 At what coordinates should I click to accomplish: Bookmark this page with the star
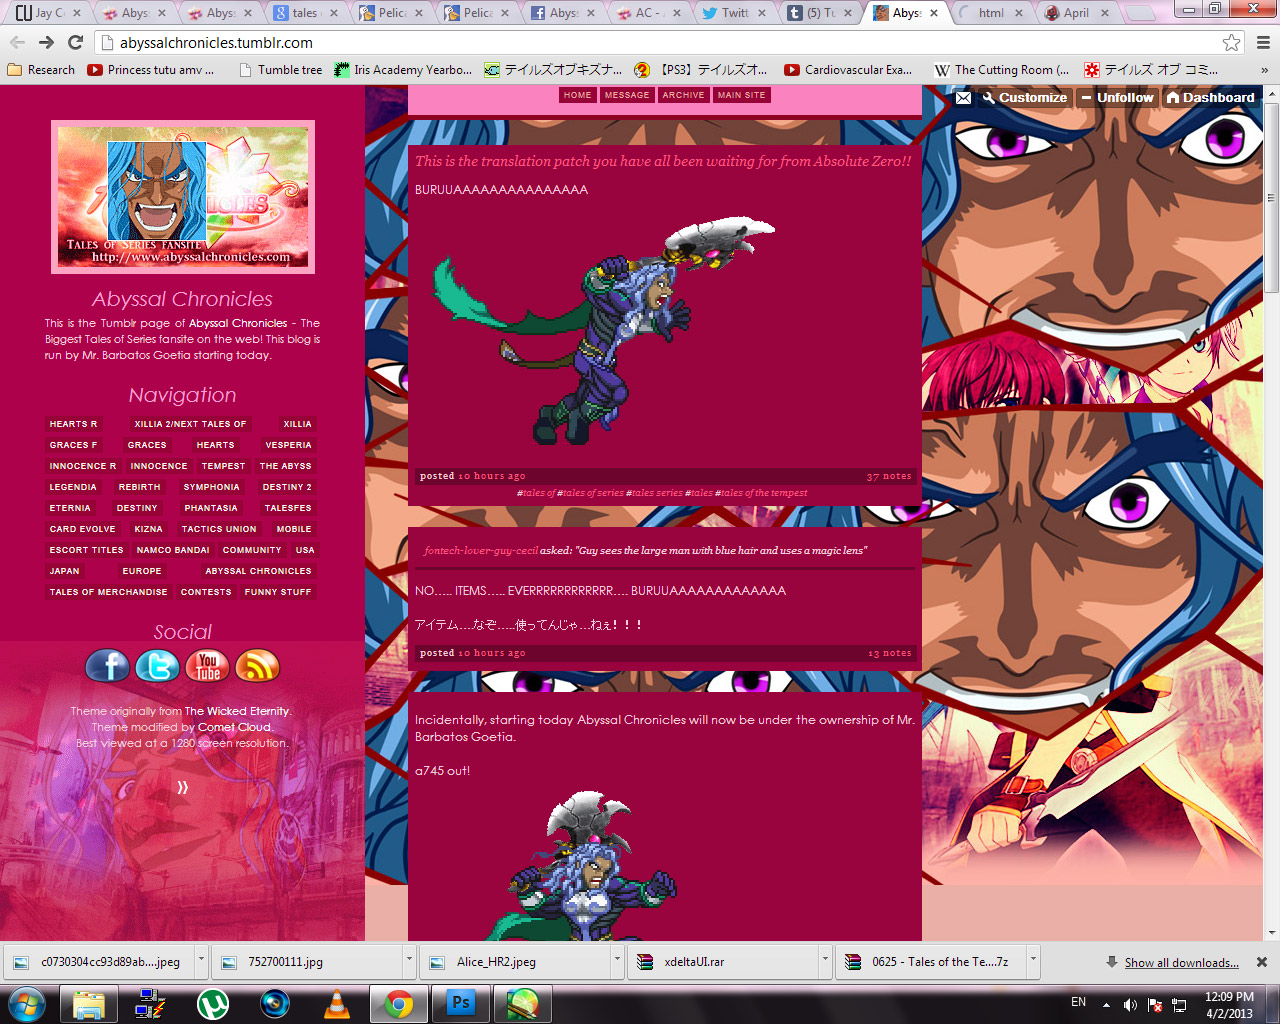[1232, 42]
